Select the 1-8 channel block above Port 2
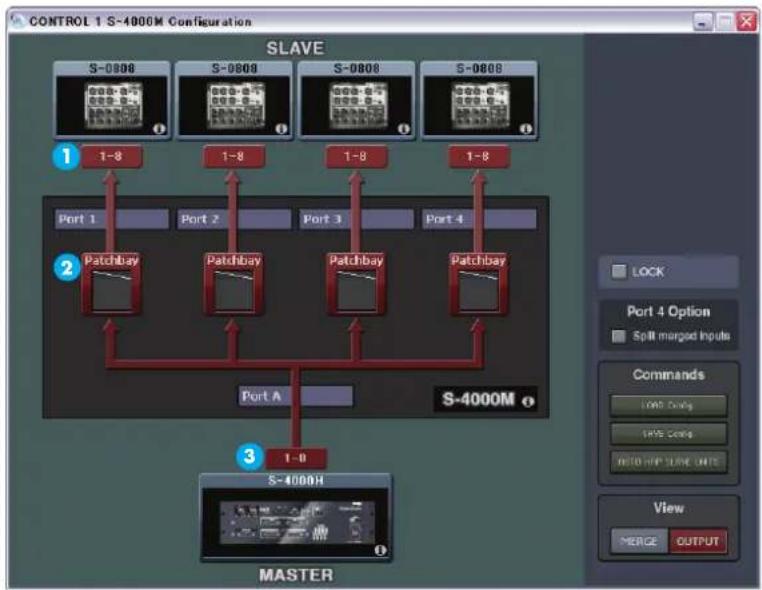This screenshot has height=590, width=762. (x=234, y=156)
